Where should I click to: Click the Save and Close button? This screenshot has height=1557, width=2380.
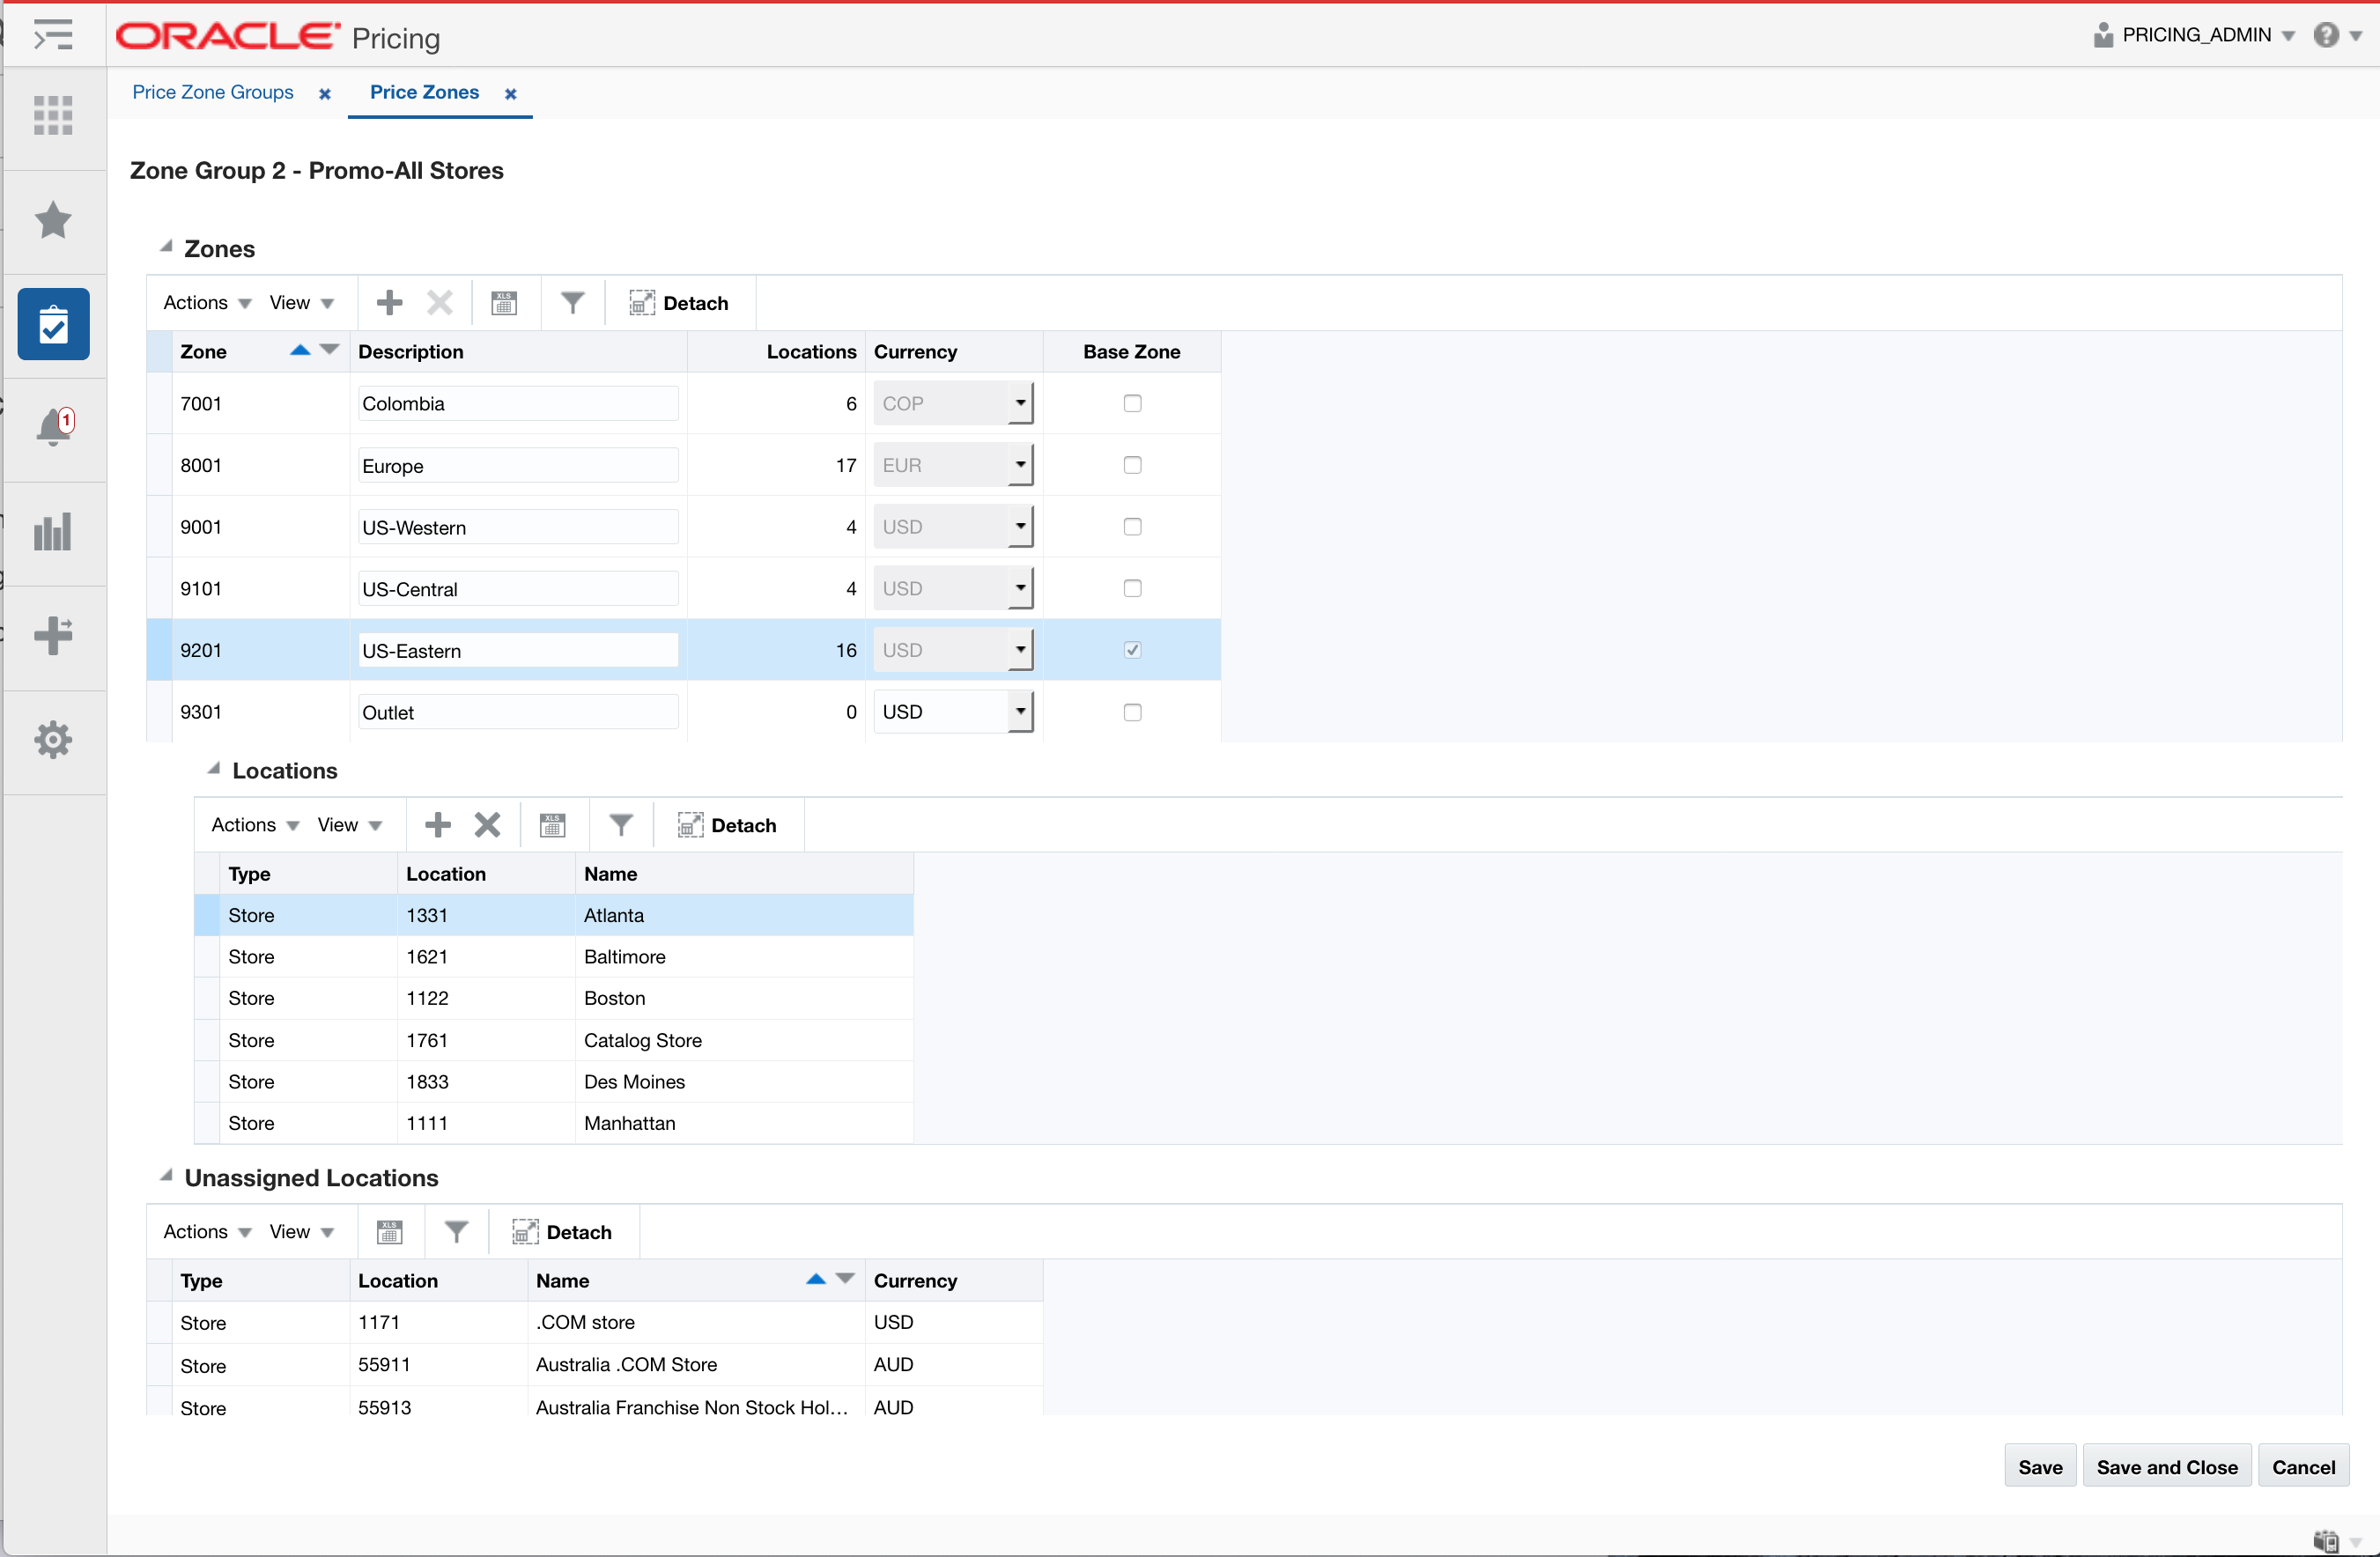click(2168, 1465)
